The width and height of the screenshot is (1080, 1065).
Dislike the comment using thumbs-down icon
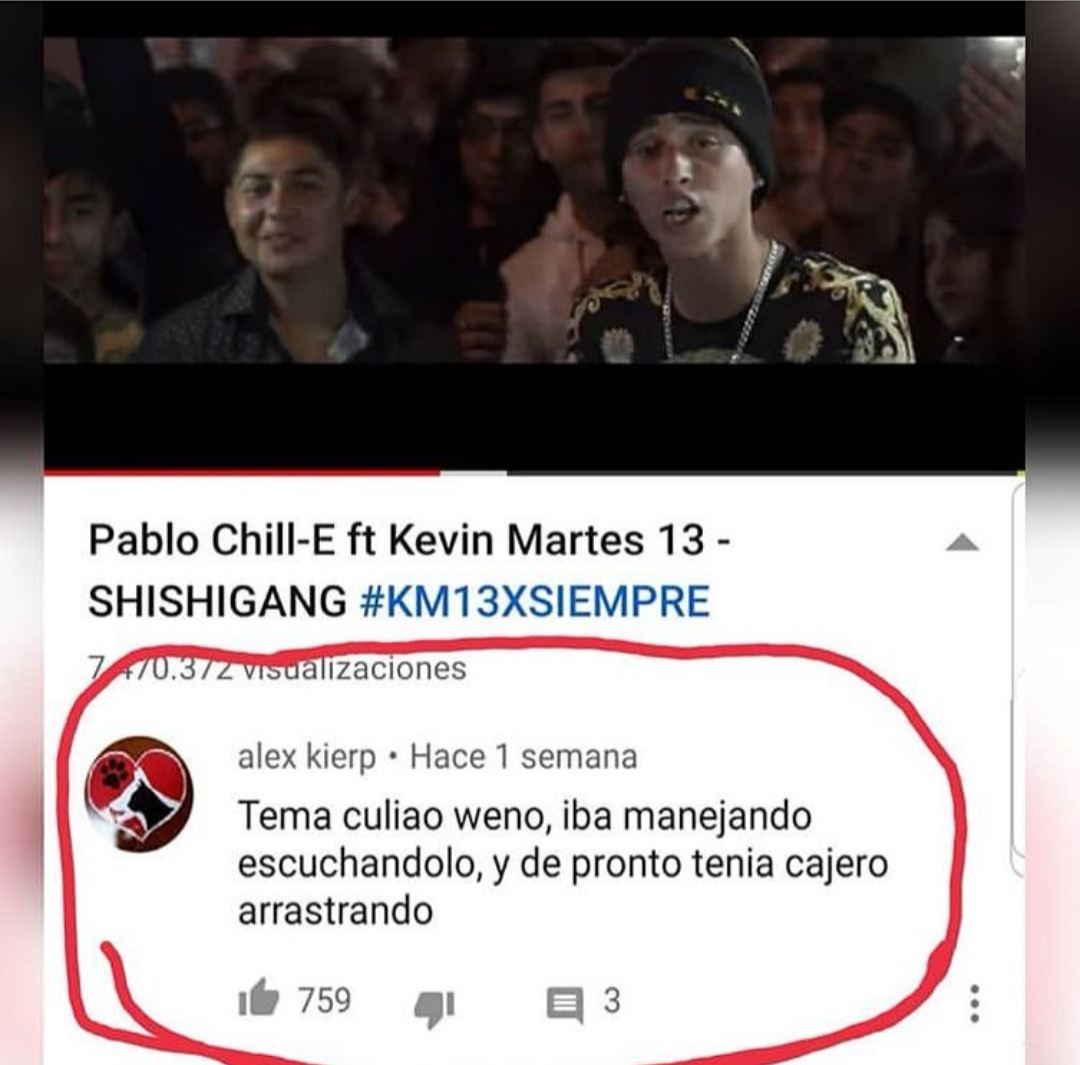434,1007
